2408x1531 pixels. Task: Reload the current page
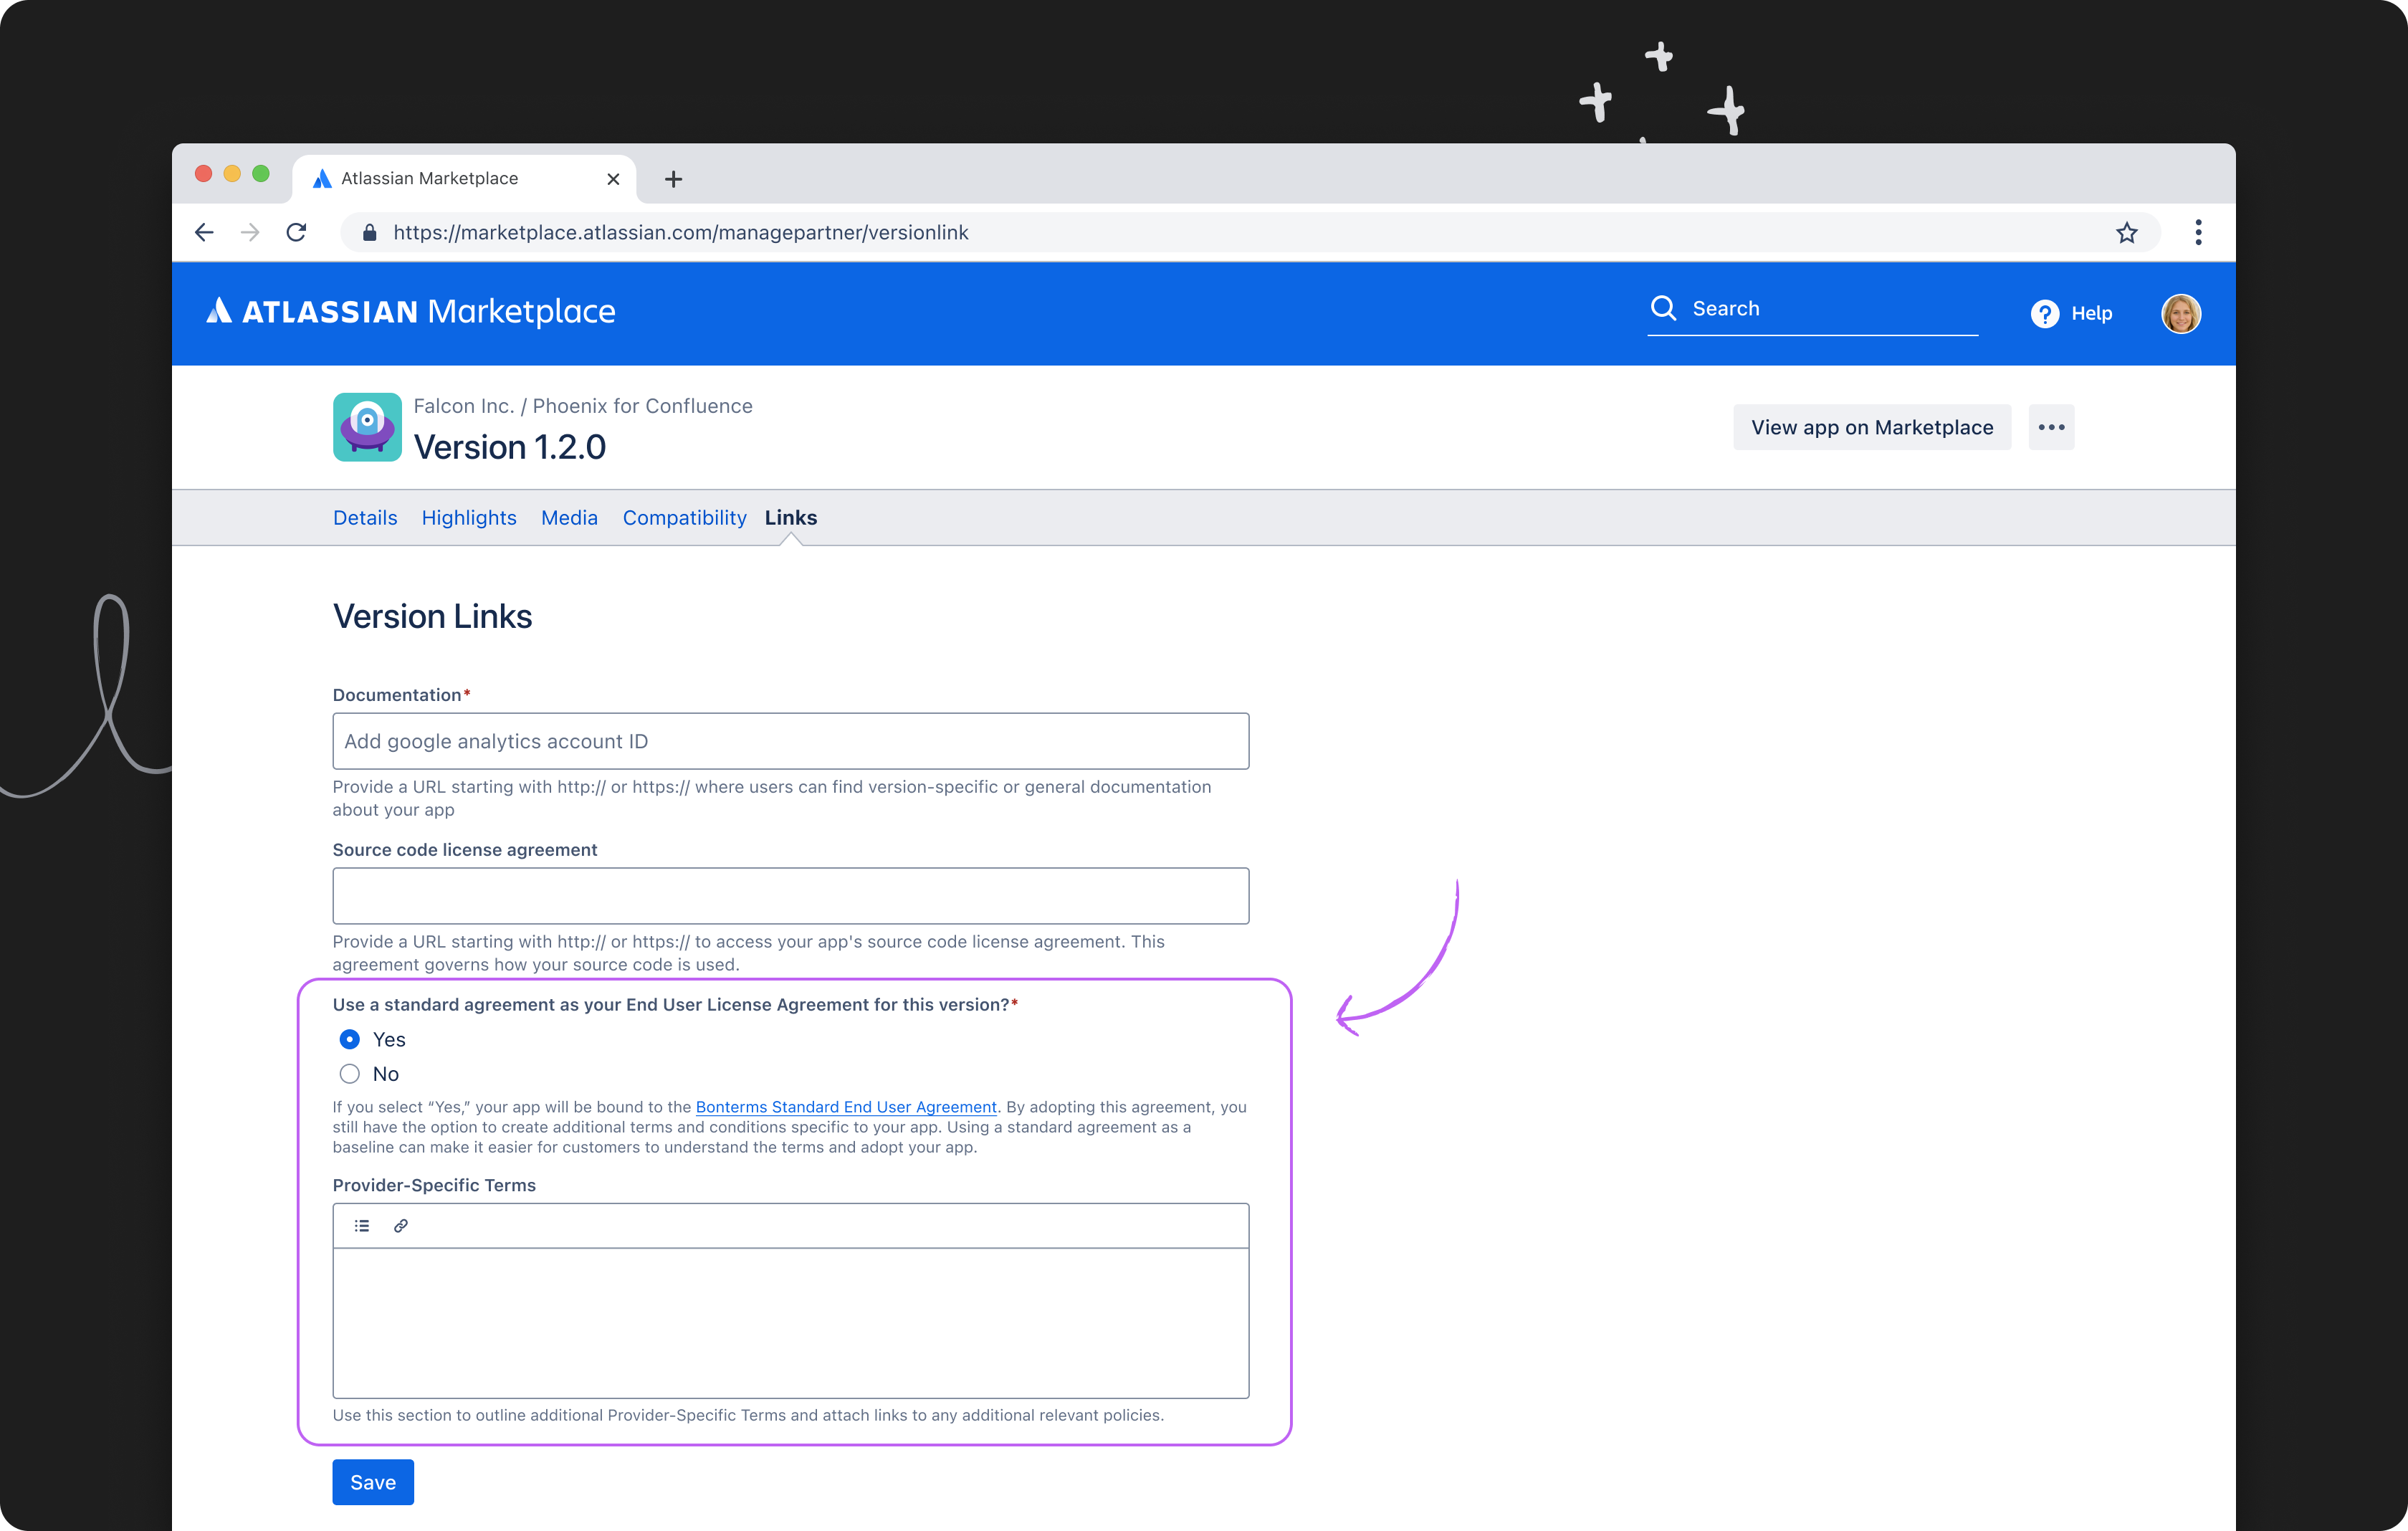coord(296,232)
